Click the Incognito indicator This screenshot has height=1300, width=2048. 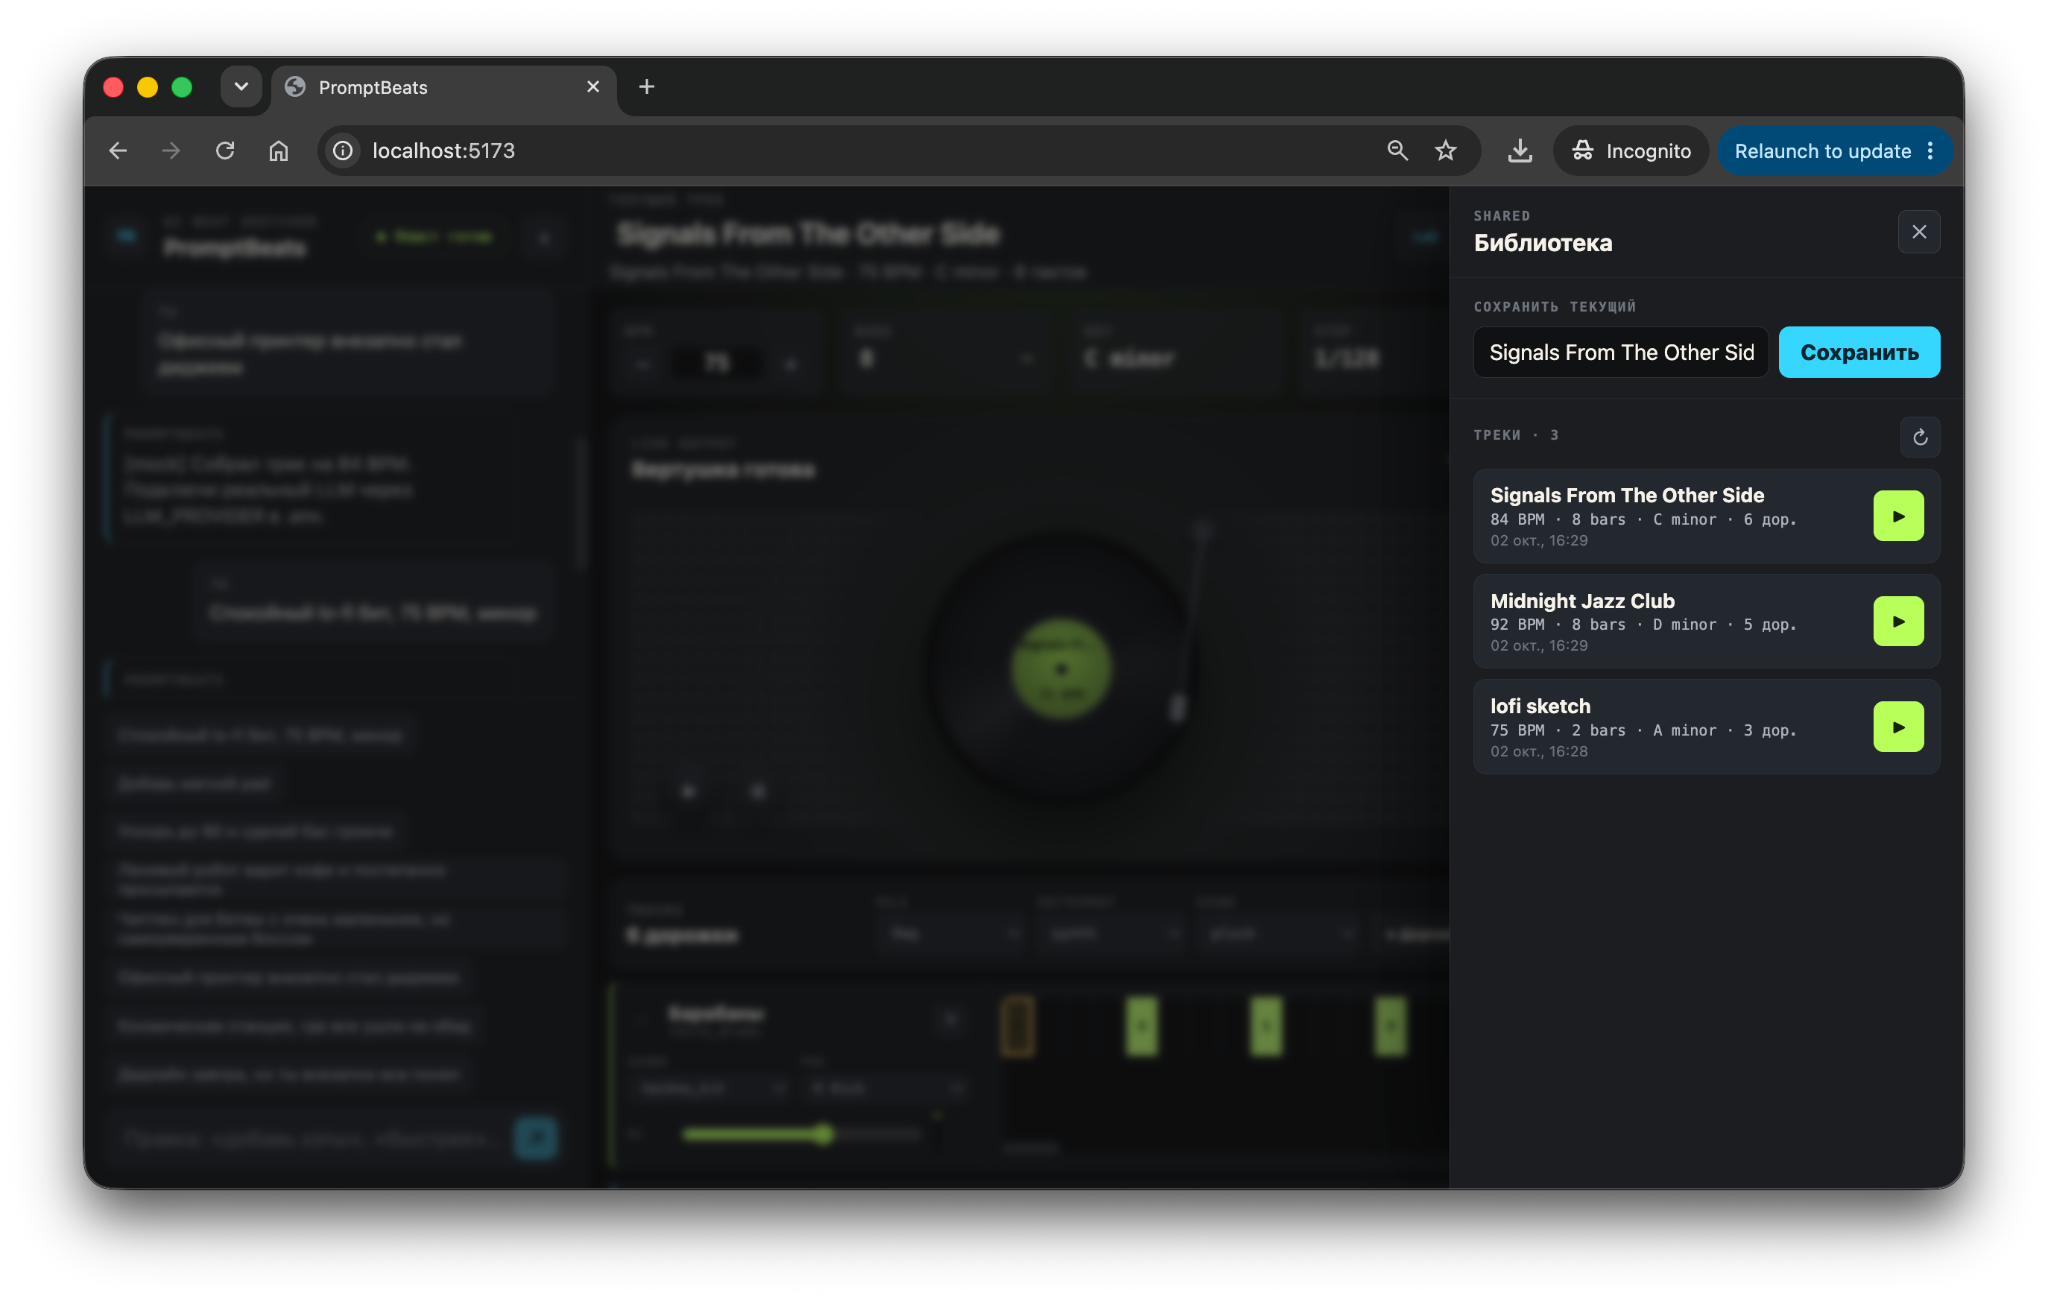pyautogui.click(x=1631, y=151)
